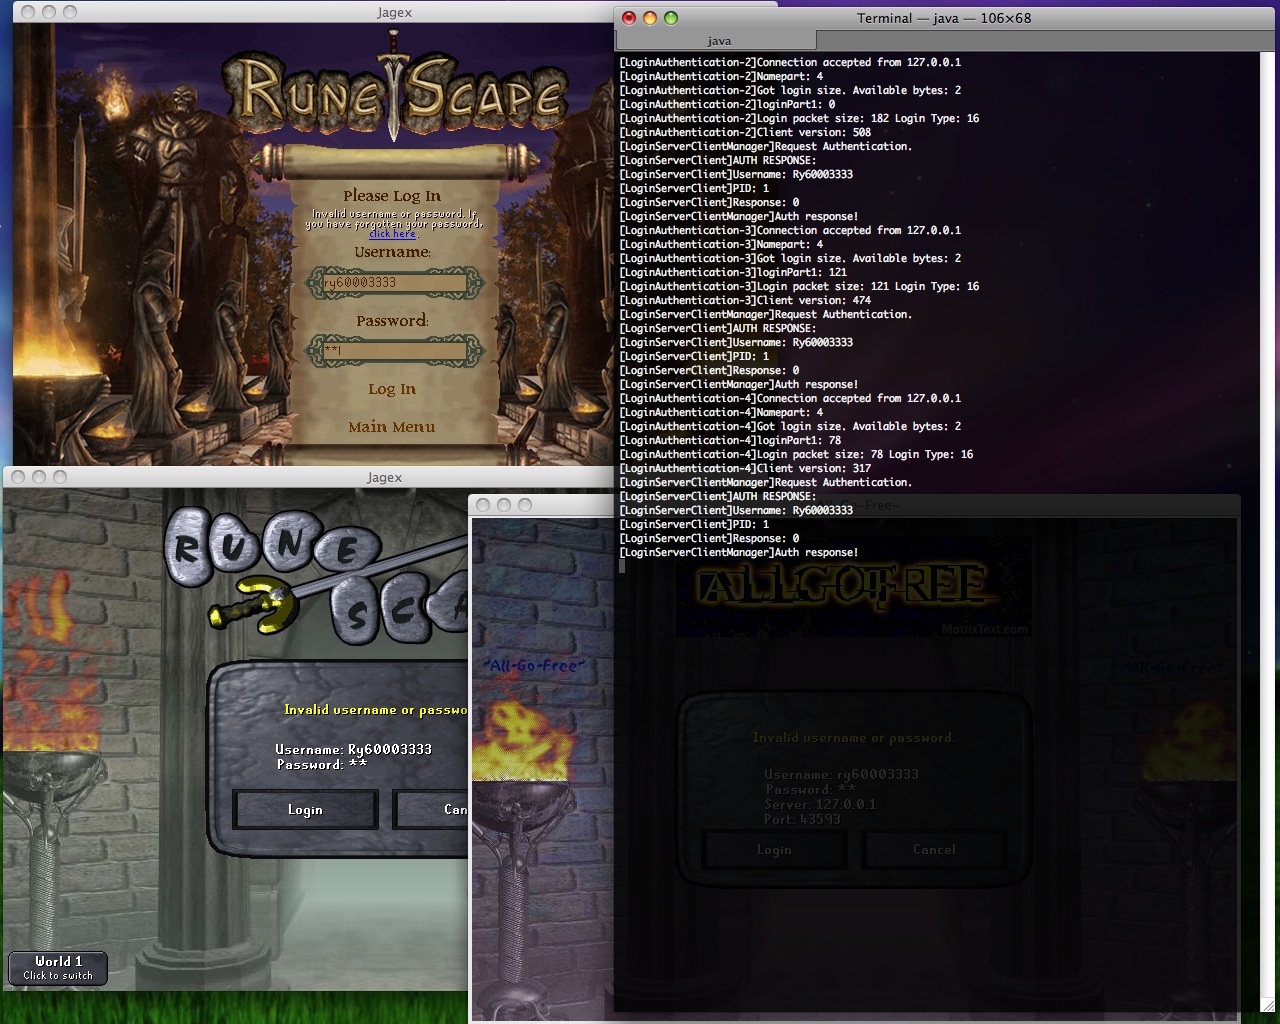The height and width of the screenshot is (1024, 1280).
Task: Close the All-Go-Free client window
Action: tap(483, 505)
